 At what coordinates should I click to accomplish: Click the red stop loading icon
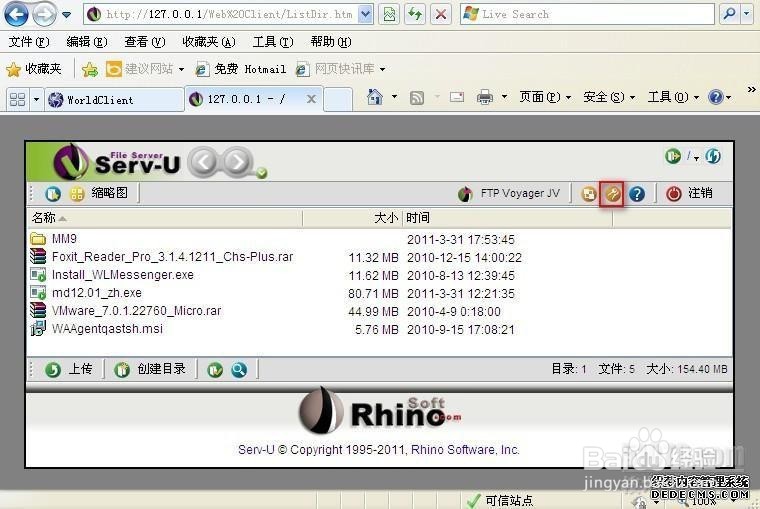click(x=441, y=15)
